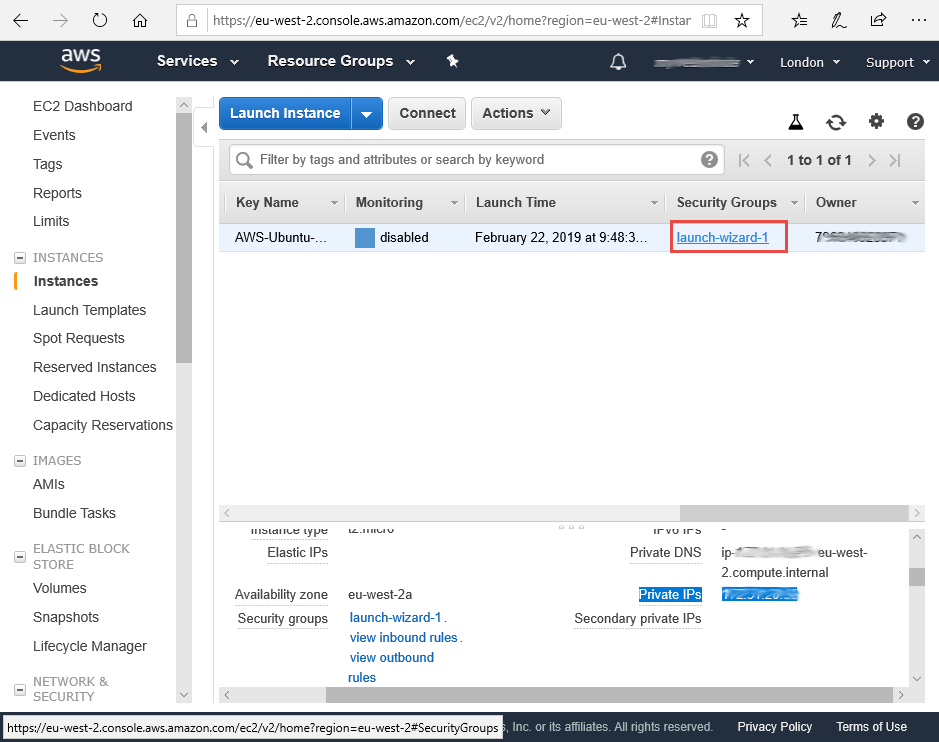Screen dimensions: 939x742
Task: Click the pushpin icon in AWS header
Action: tap(453, 61)
